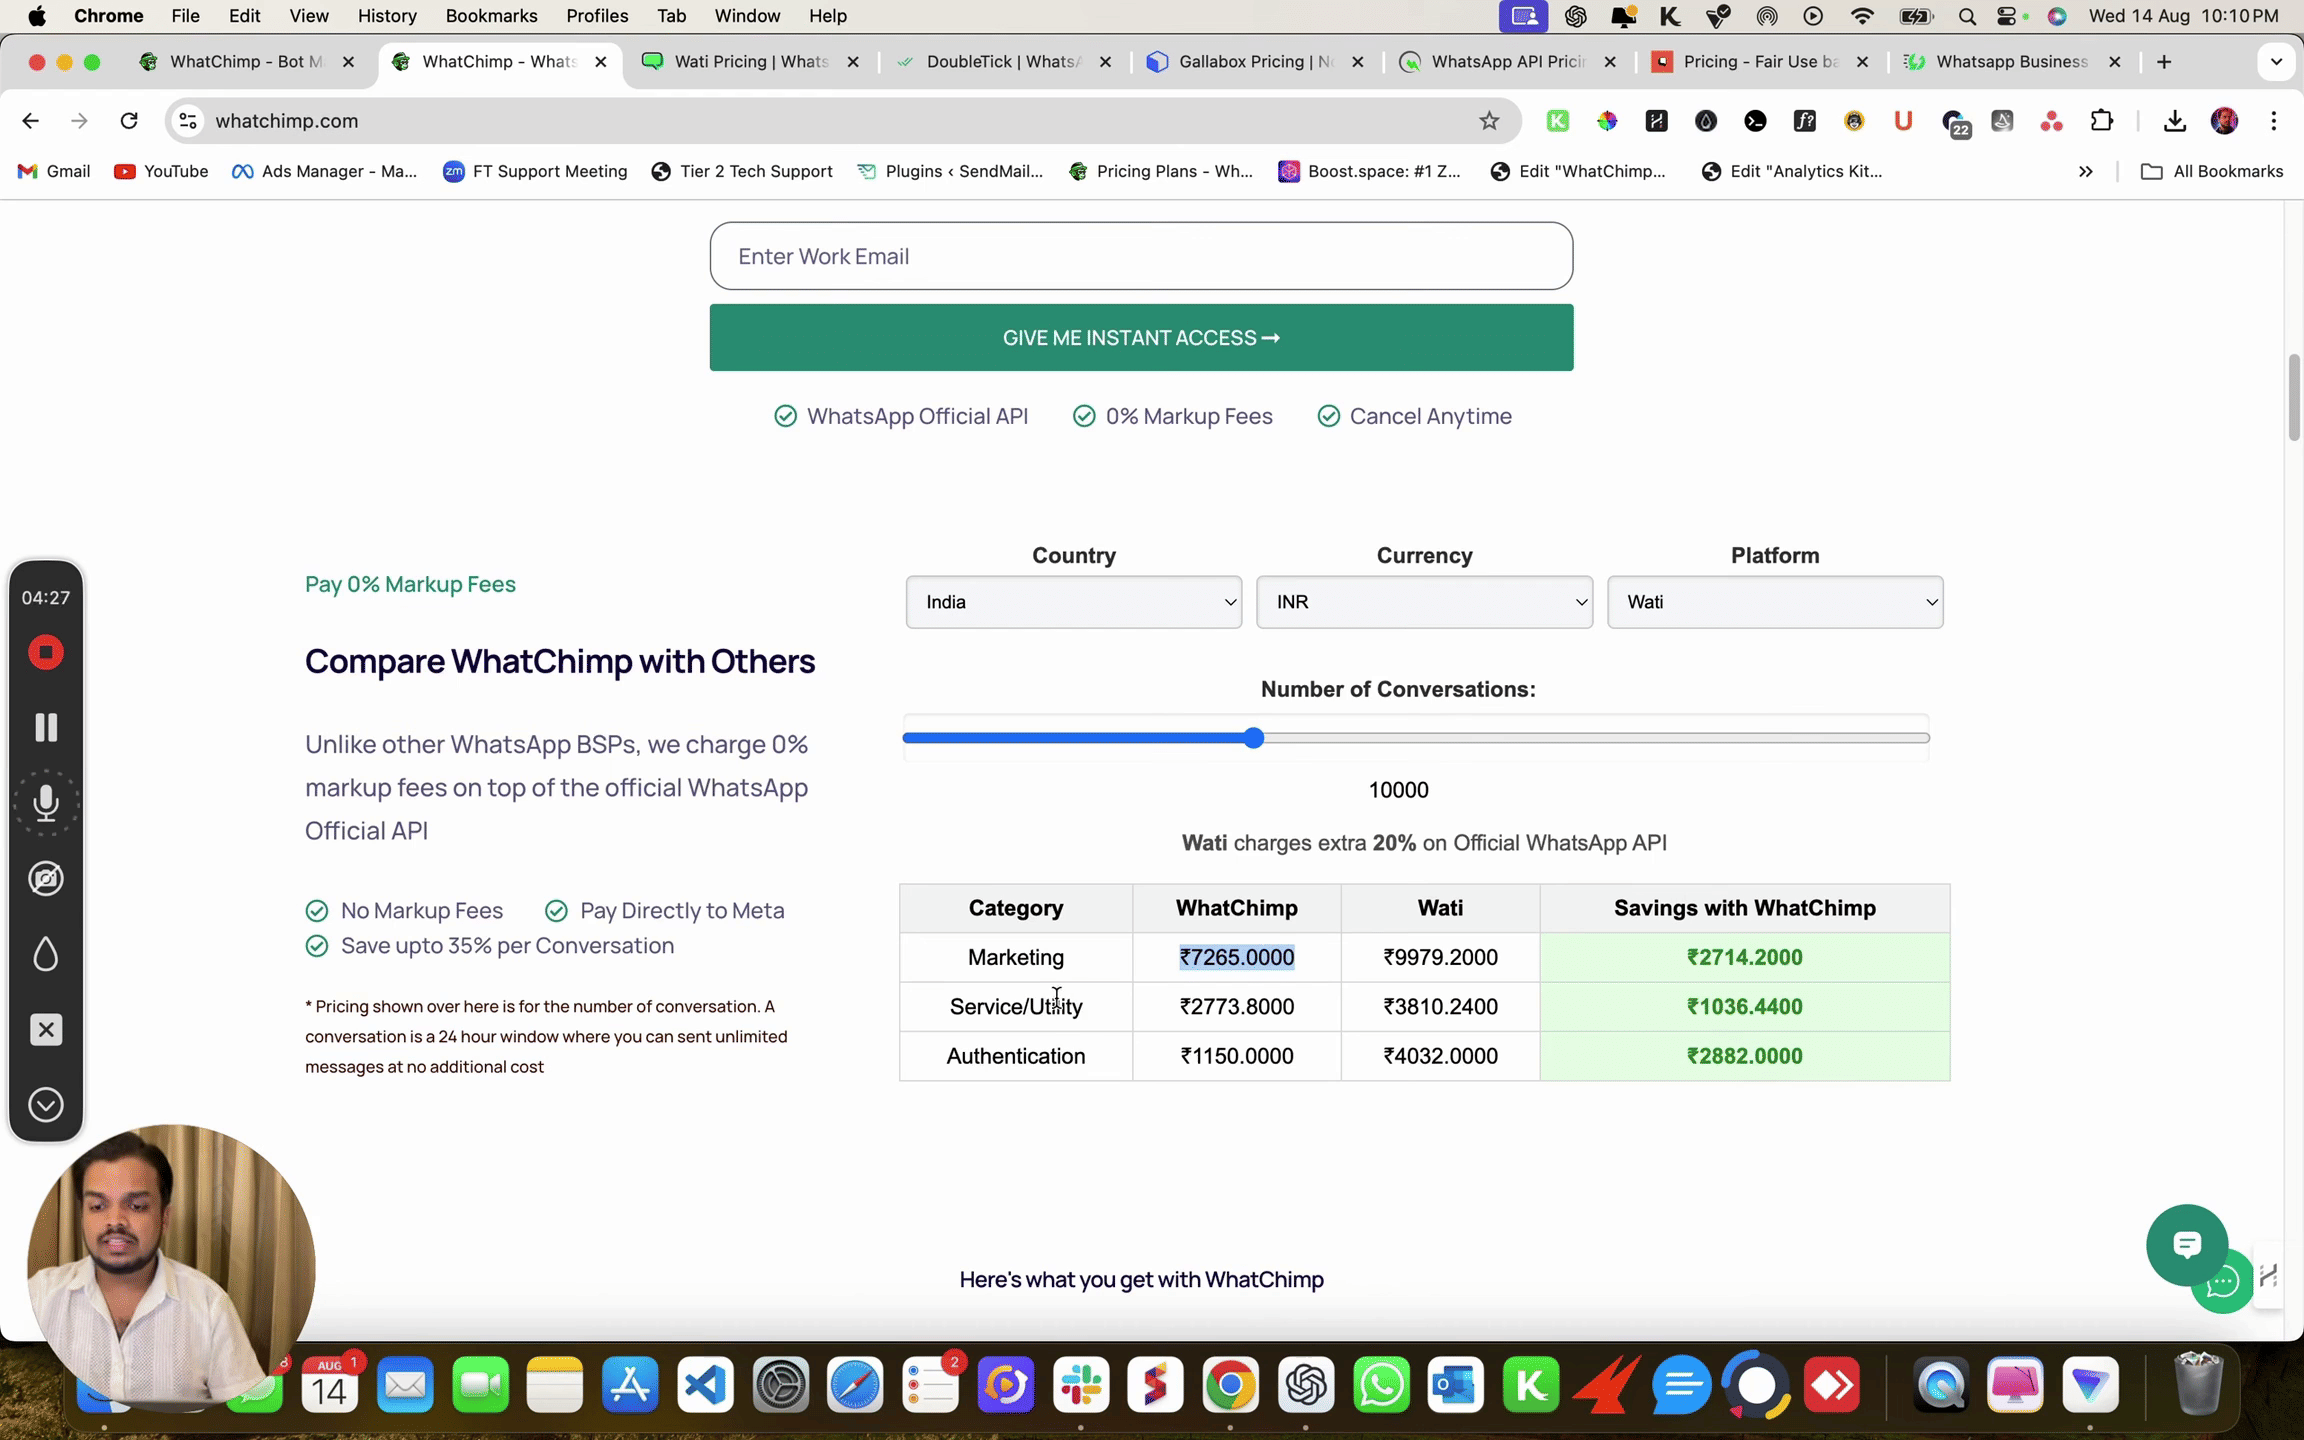Click the green chat widget icon
Screen dimensions: 2304x1440
2187,1244
